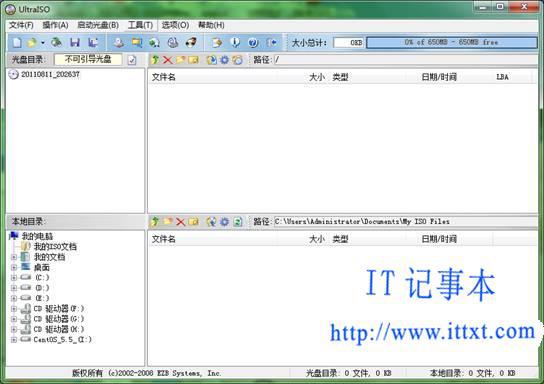The height and width of the screenshot is (384, 544).
Task: Click the round icon after gear in 光盘目录 toolbar
Action: point(237,60)
